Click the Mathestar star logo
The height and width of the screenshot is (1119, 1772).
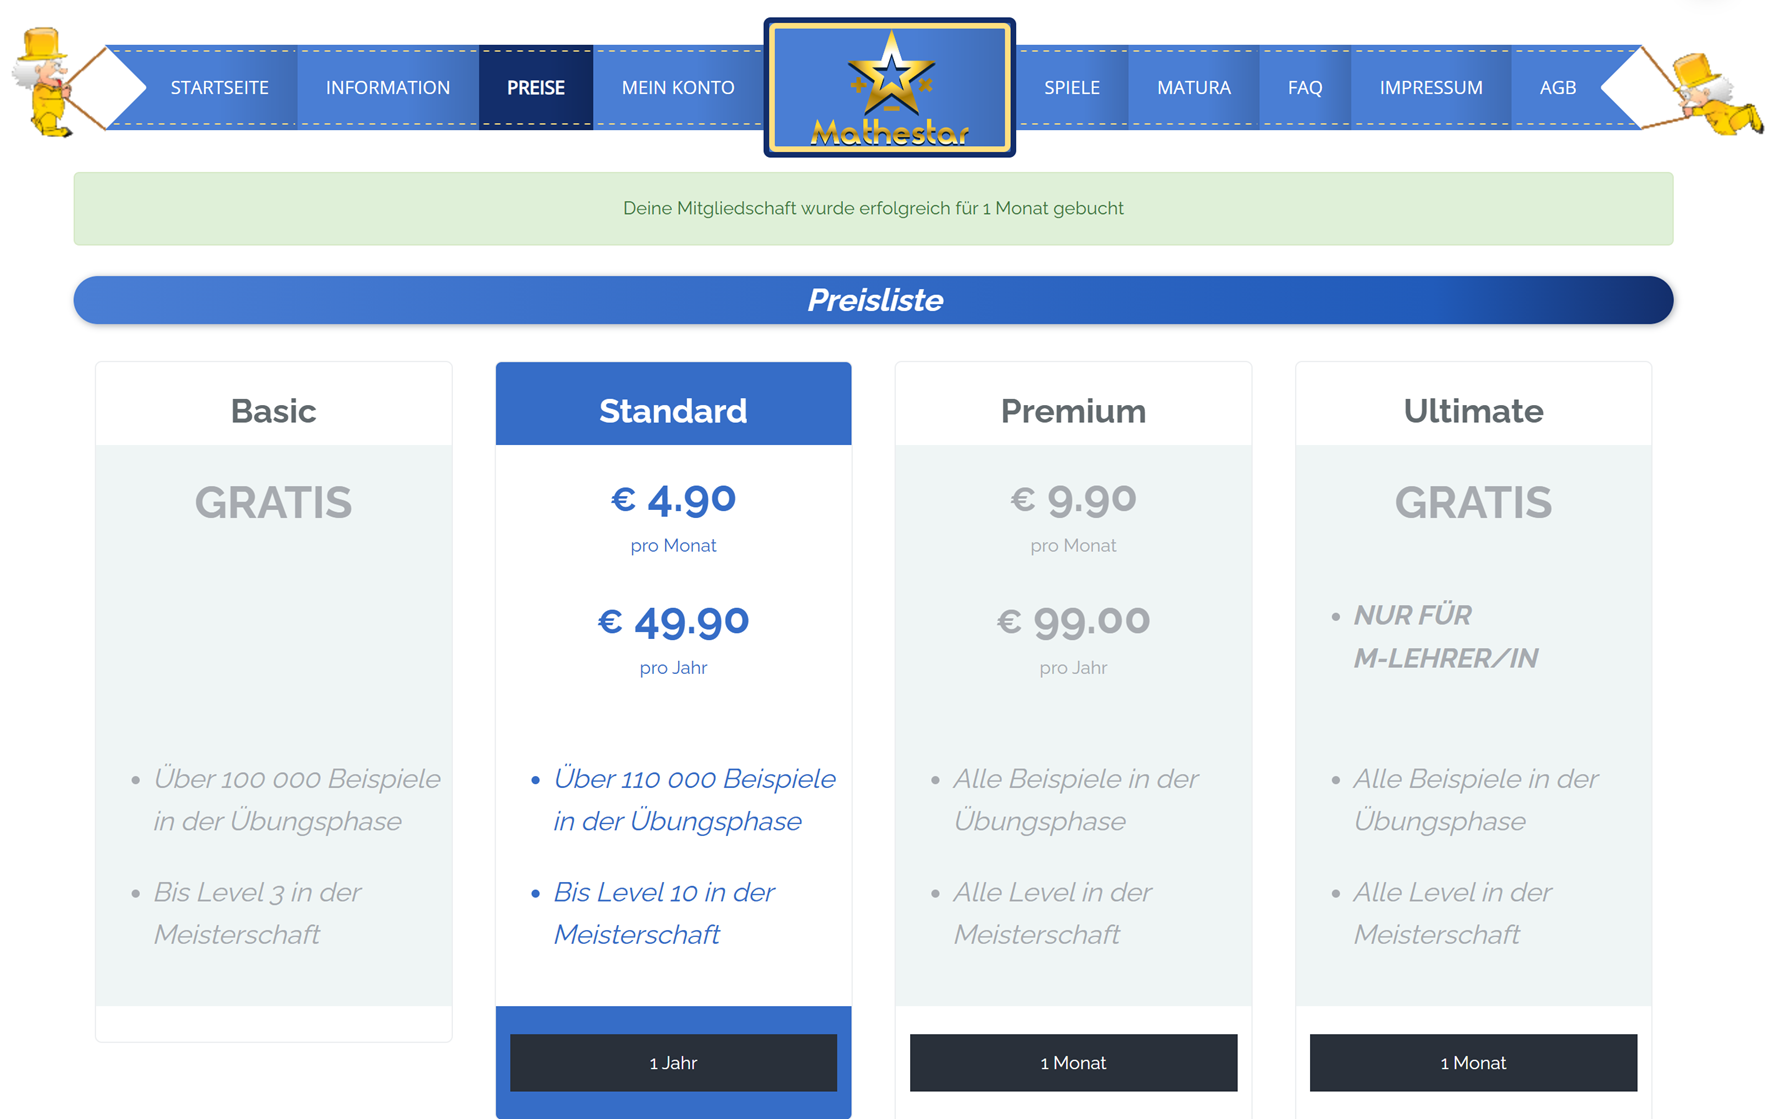(889, 88)
